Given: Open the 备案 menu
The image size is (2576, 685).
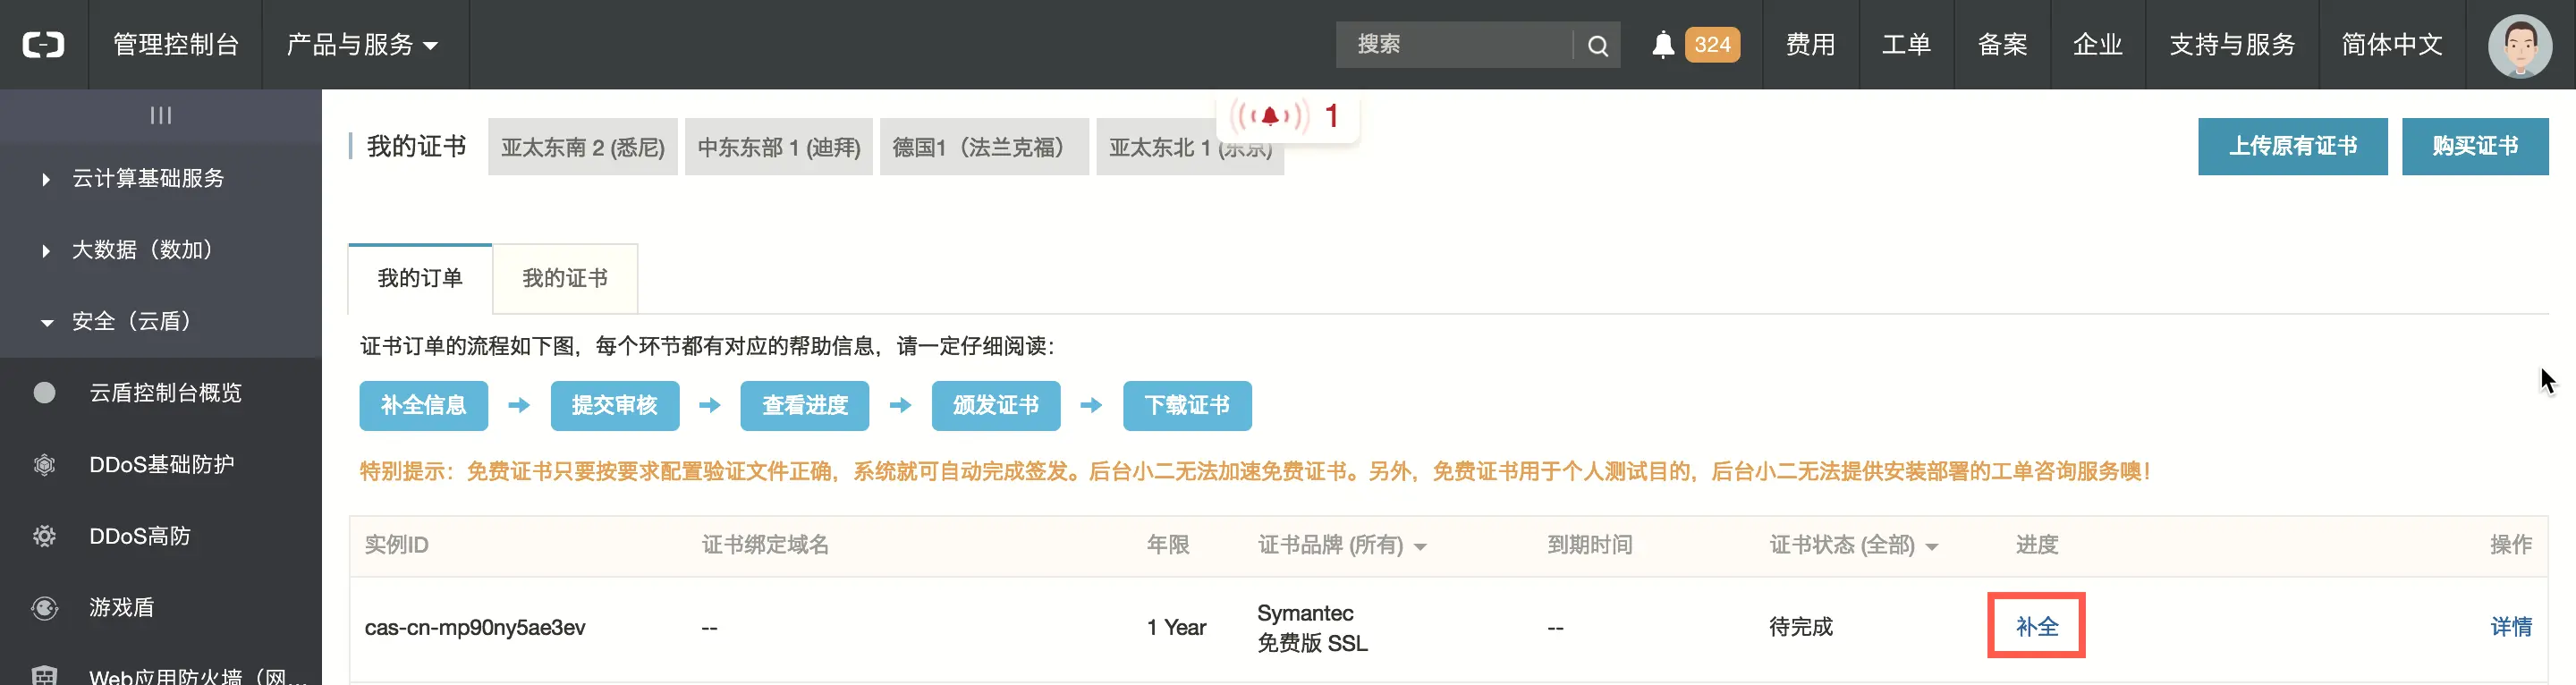Looking at the screenshot, I should coord(2002,45).
